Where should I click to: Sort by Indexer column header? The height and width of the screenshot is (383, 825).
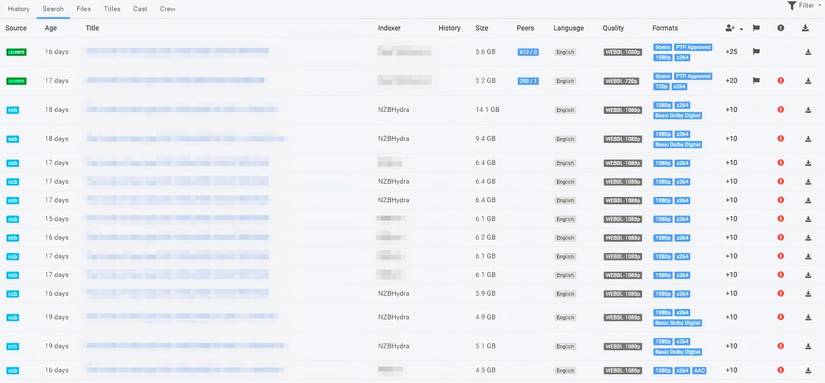pyautogui.click(x=389, y=28)
